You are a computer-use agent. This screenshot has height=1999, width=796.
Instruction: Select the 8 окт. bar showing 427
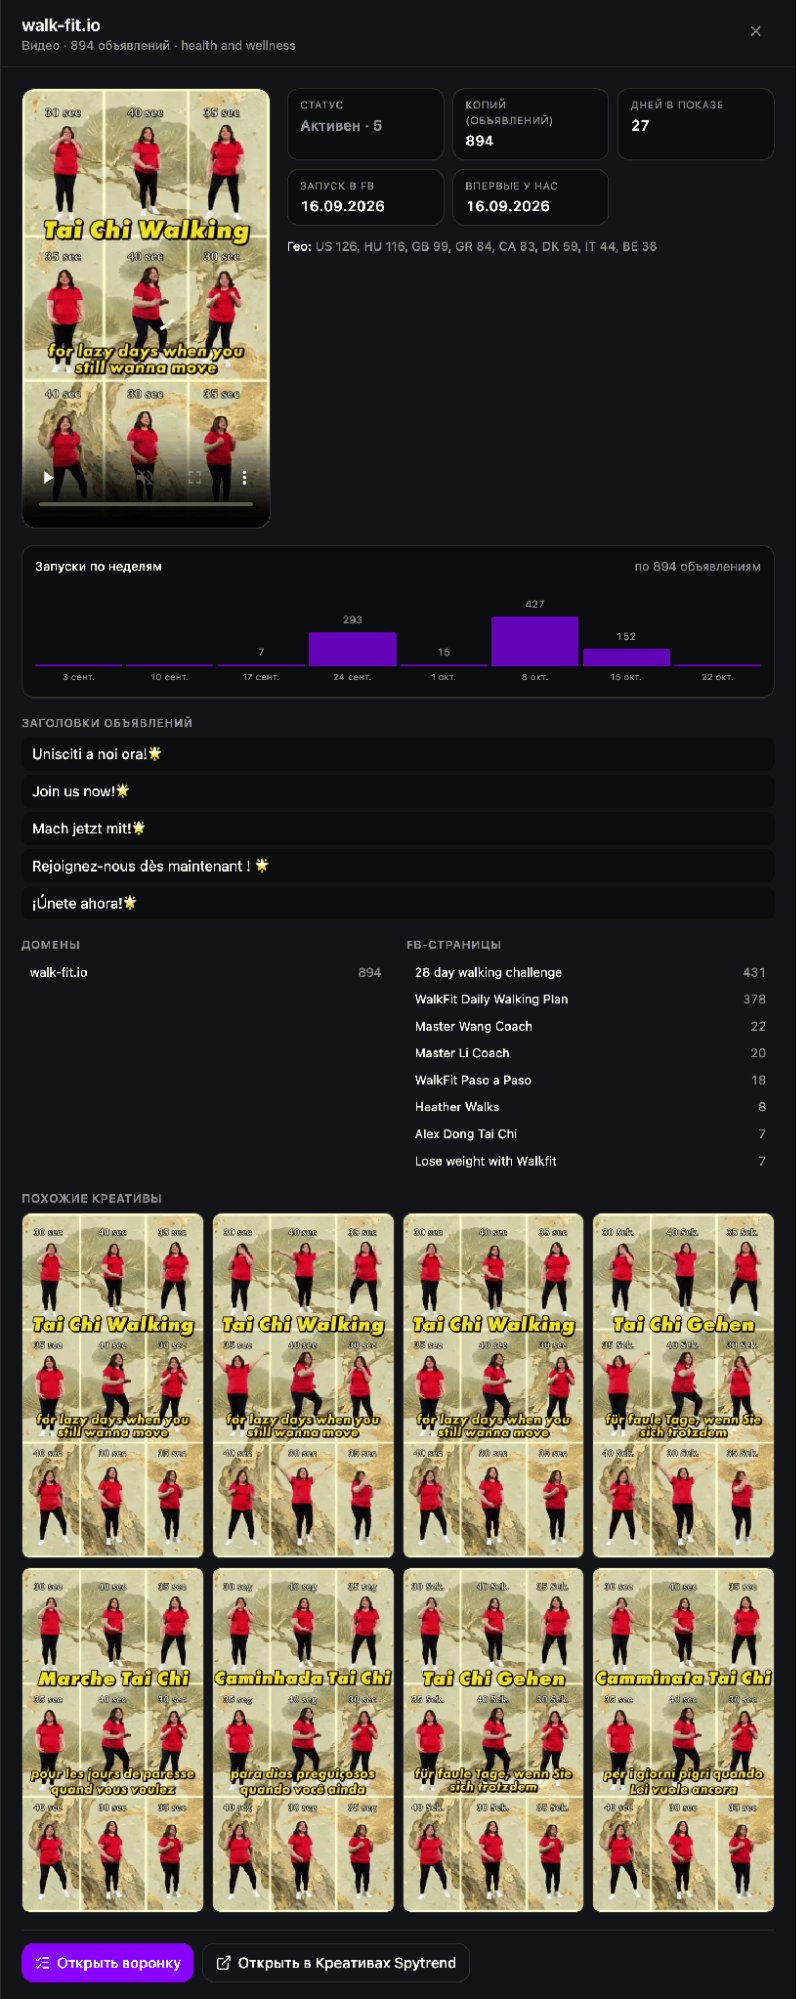click(x=534, y=641)
